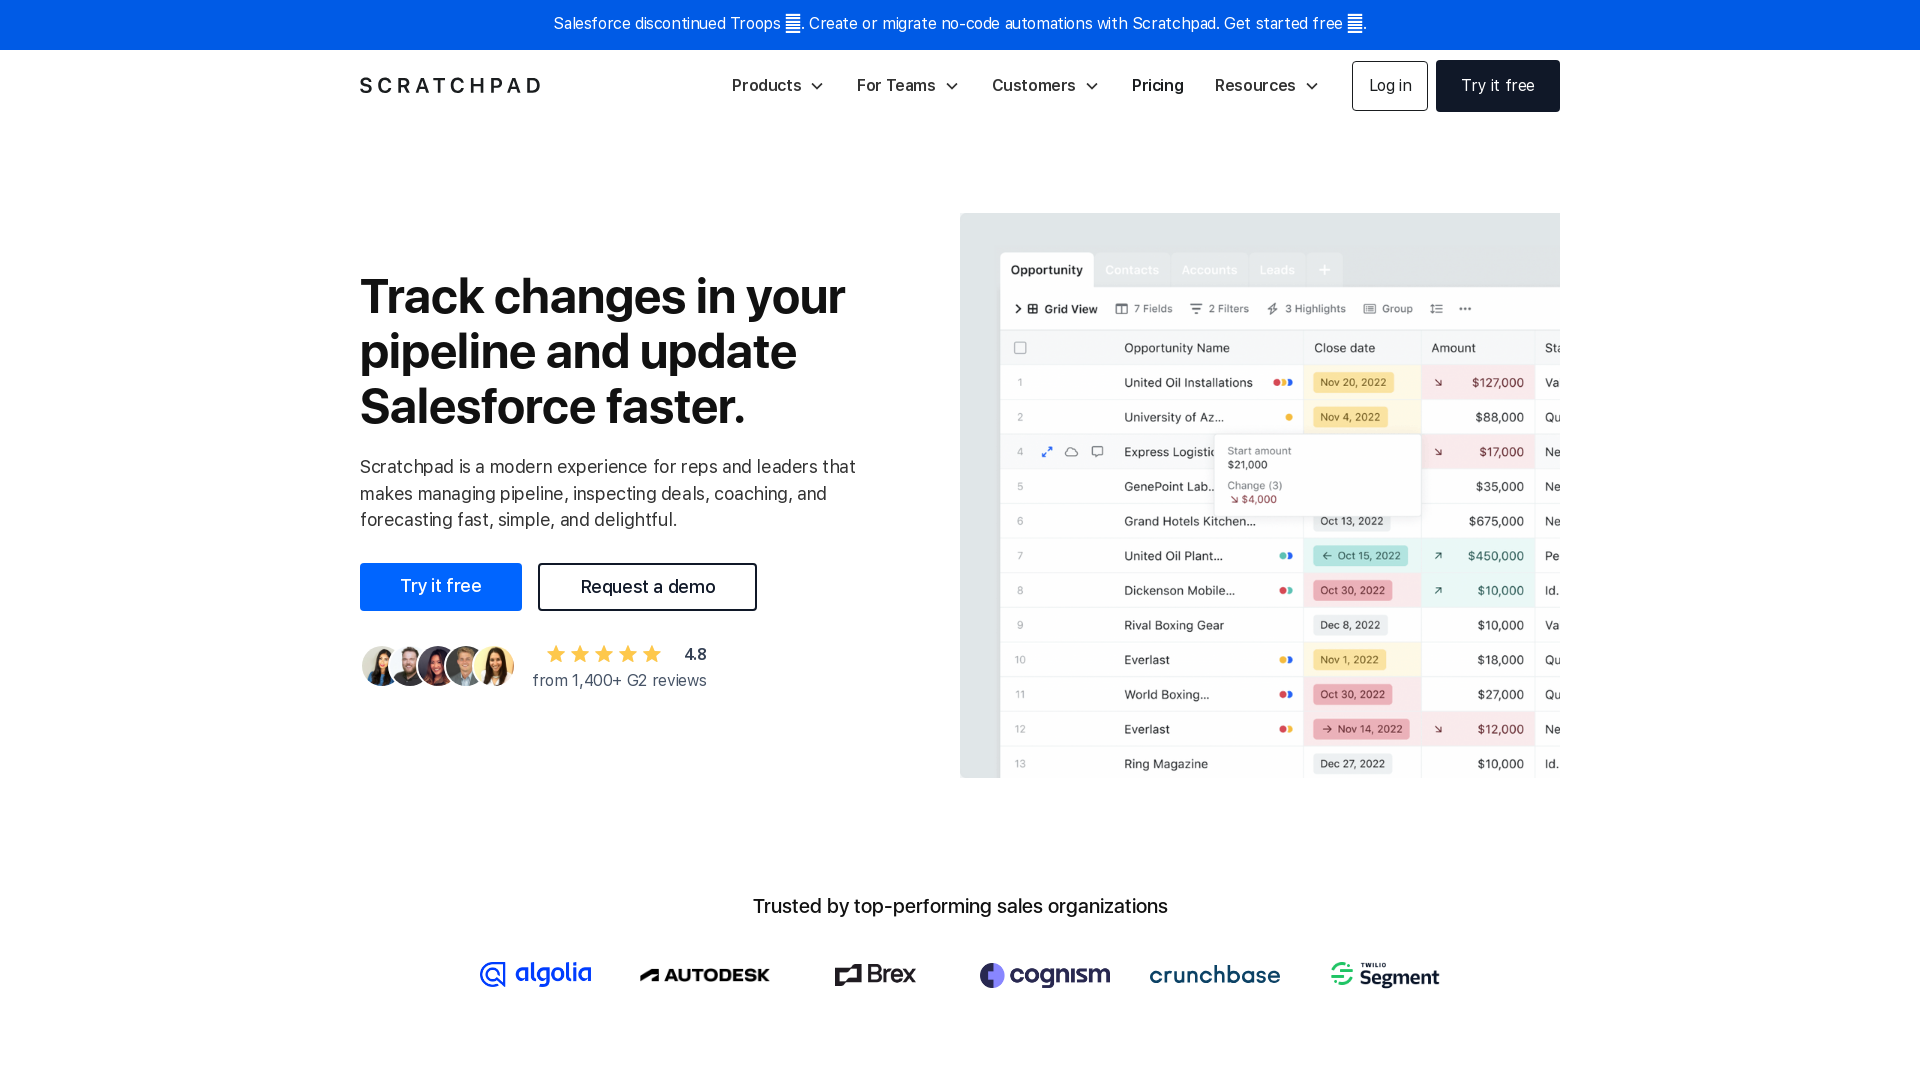
Task: Click the Brex logo
Action: pyautogui.click(x=875, y=975)
